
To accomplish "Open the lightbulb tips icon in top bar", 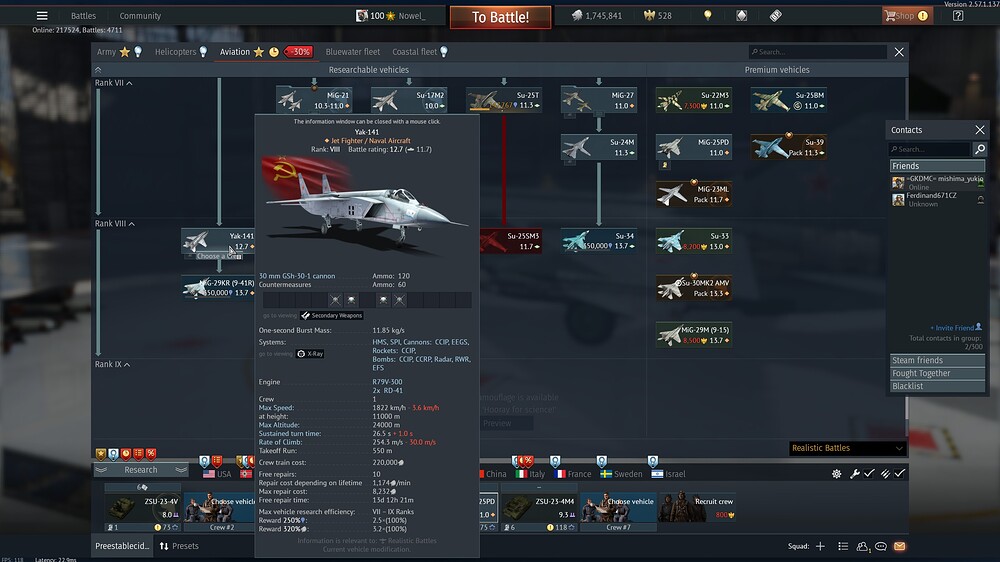I will click(707, 16).
